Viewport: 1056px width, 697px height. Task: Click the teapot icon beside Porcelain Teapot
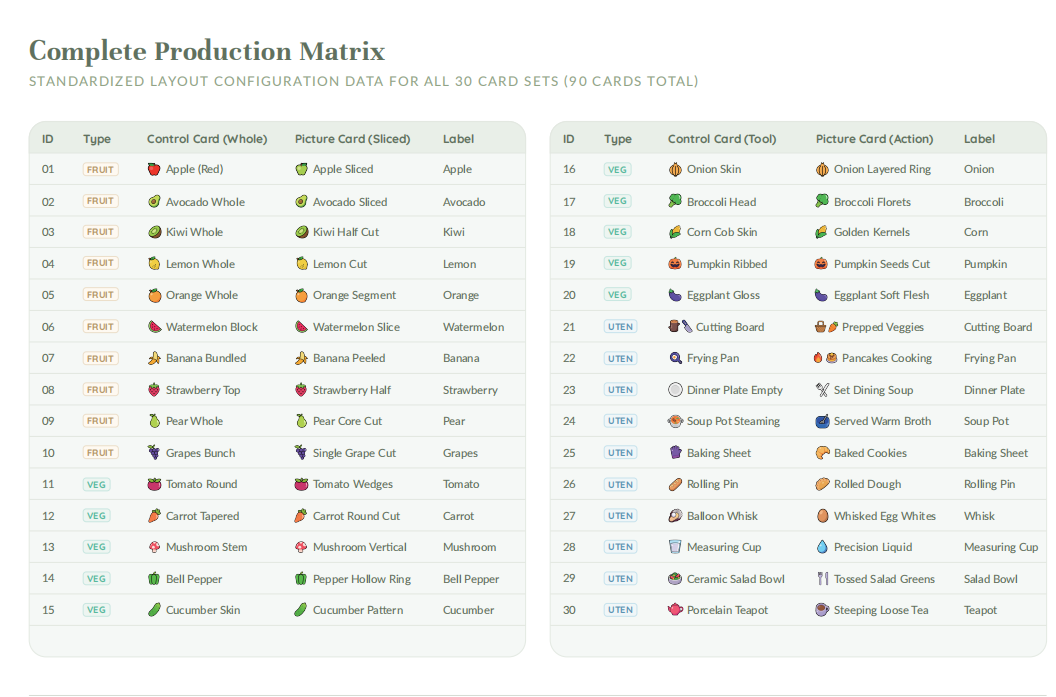pos(675,610)
